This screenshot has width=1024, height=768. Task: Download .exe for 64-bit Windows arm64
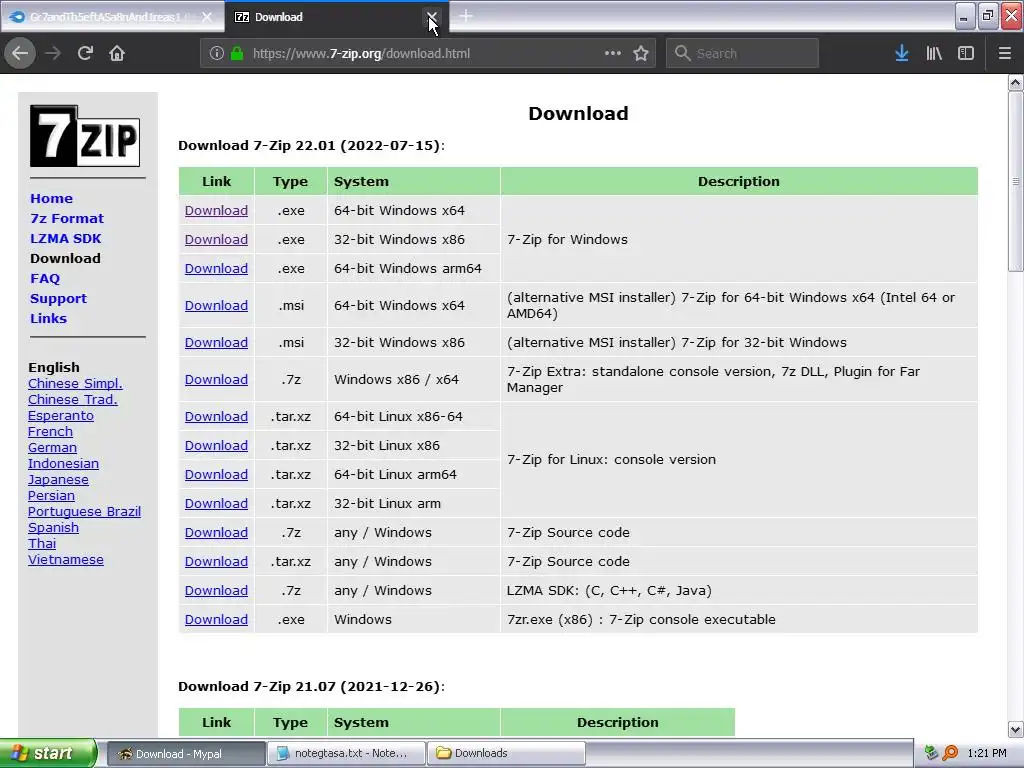[216, 268]
